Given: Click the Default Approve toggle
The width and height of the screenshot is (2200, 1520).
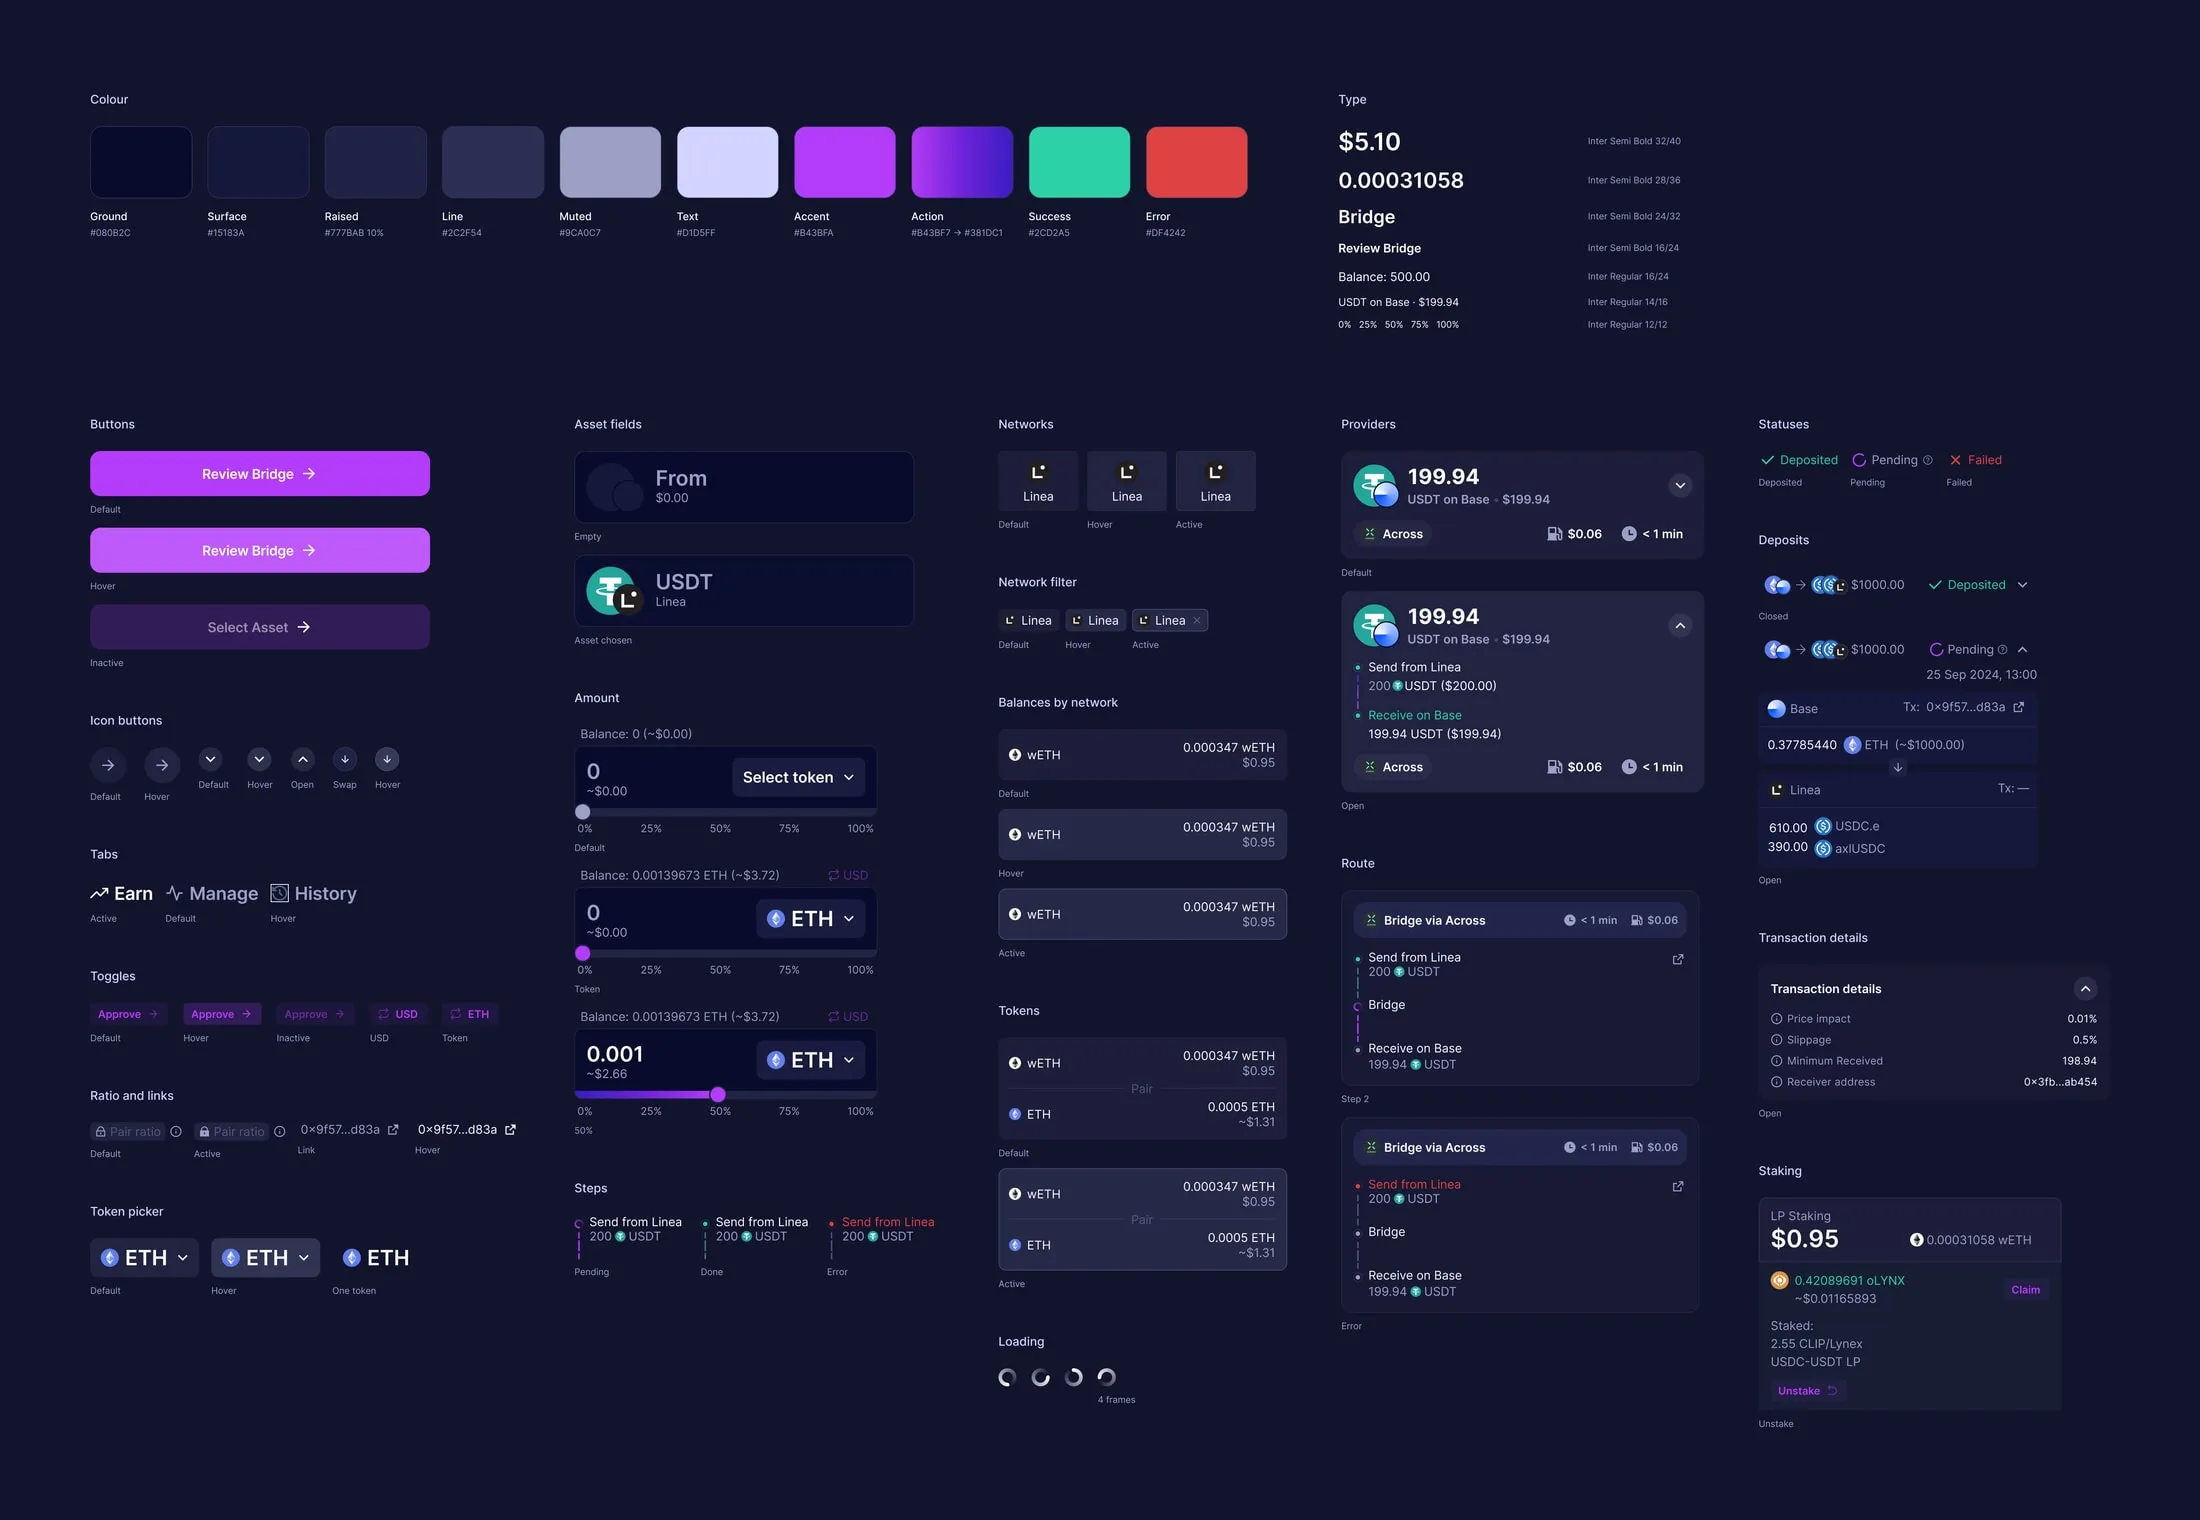Looking at the screenshot, I should 128,1014.
